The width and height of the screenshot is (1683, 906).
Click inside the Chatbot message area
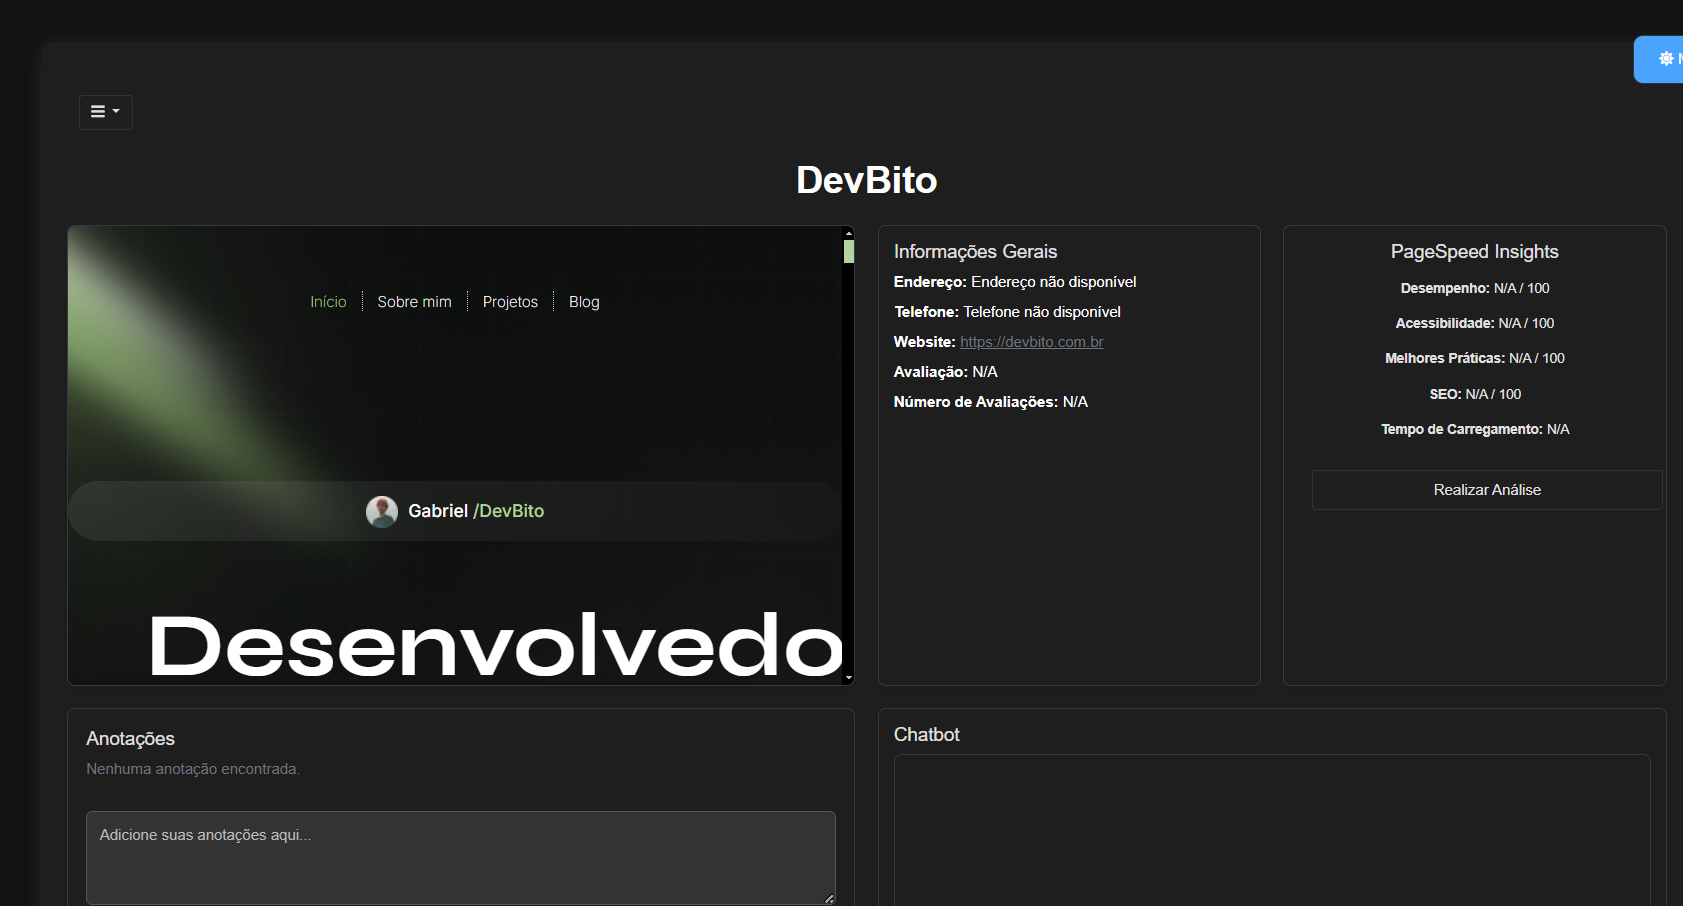[1271, 830]
